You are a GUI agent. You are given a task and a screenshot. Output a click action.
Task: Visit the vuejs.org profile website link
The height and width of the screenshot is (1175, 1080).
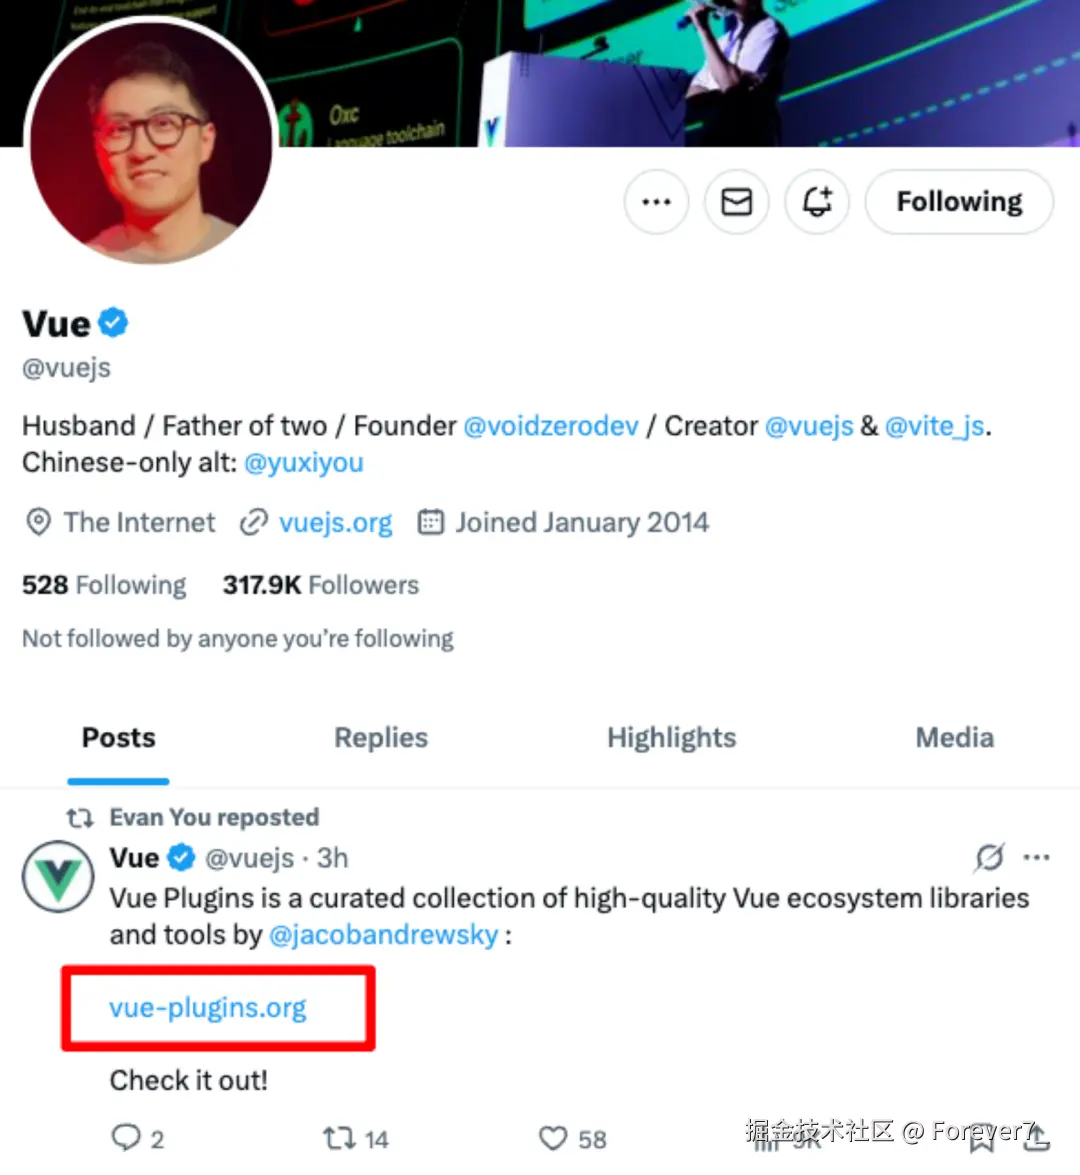pos(335,522)
